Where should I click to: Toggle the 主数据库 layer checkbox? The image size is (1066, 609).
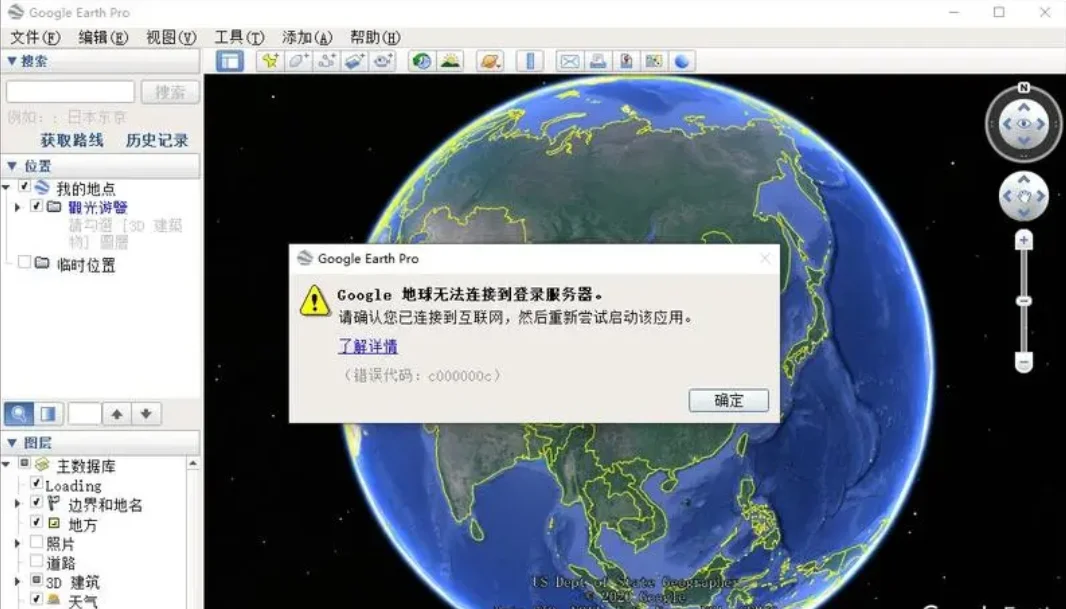(x=24, y=464)
